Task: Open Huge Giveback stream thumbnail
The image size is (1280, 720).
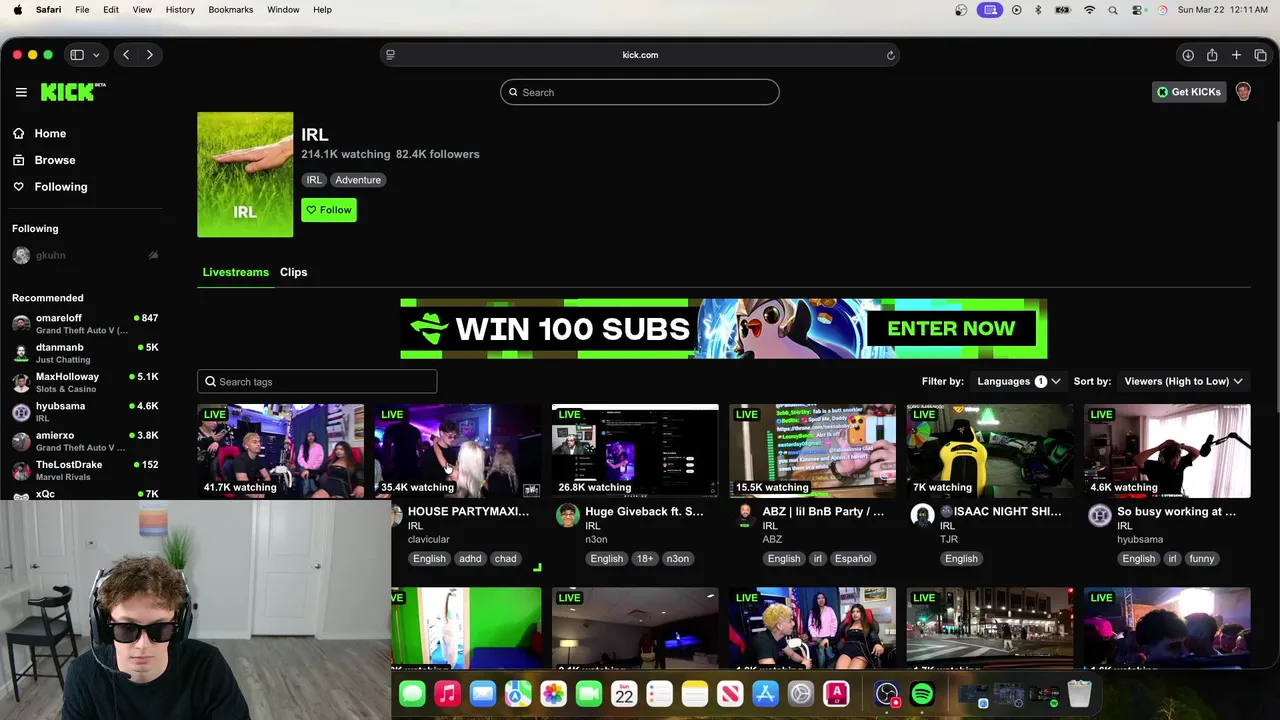Action: click(635, 451)
